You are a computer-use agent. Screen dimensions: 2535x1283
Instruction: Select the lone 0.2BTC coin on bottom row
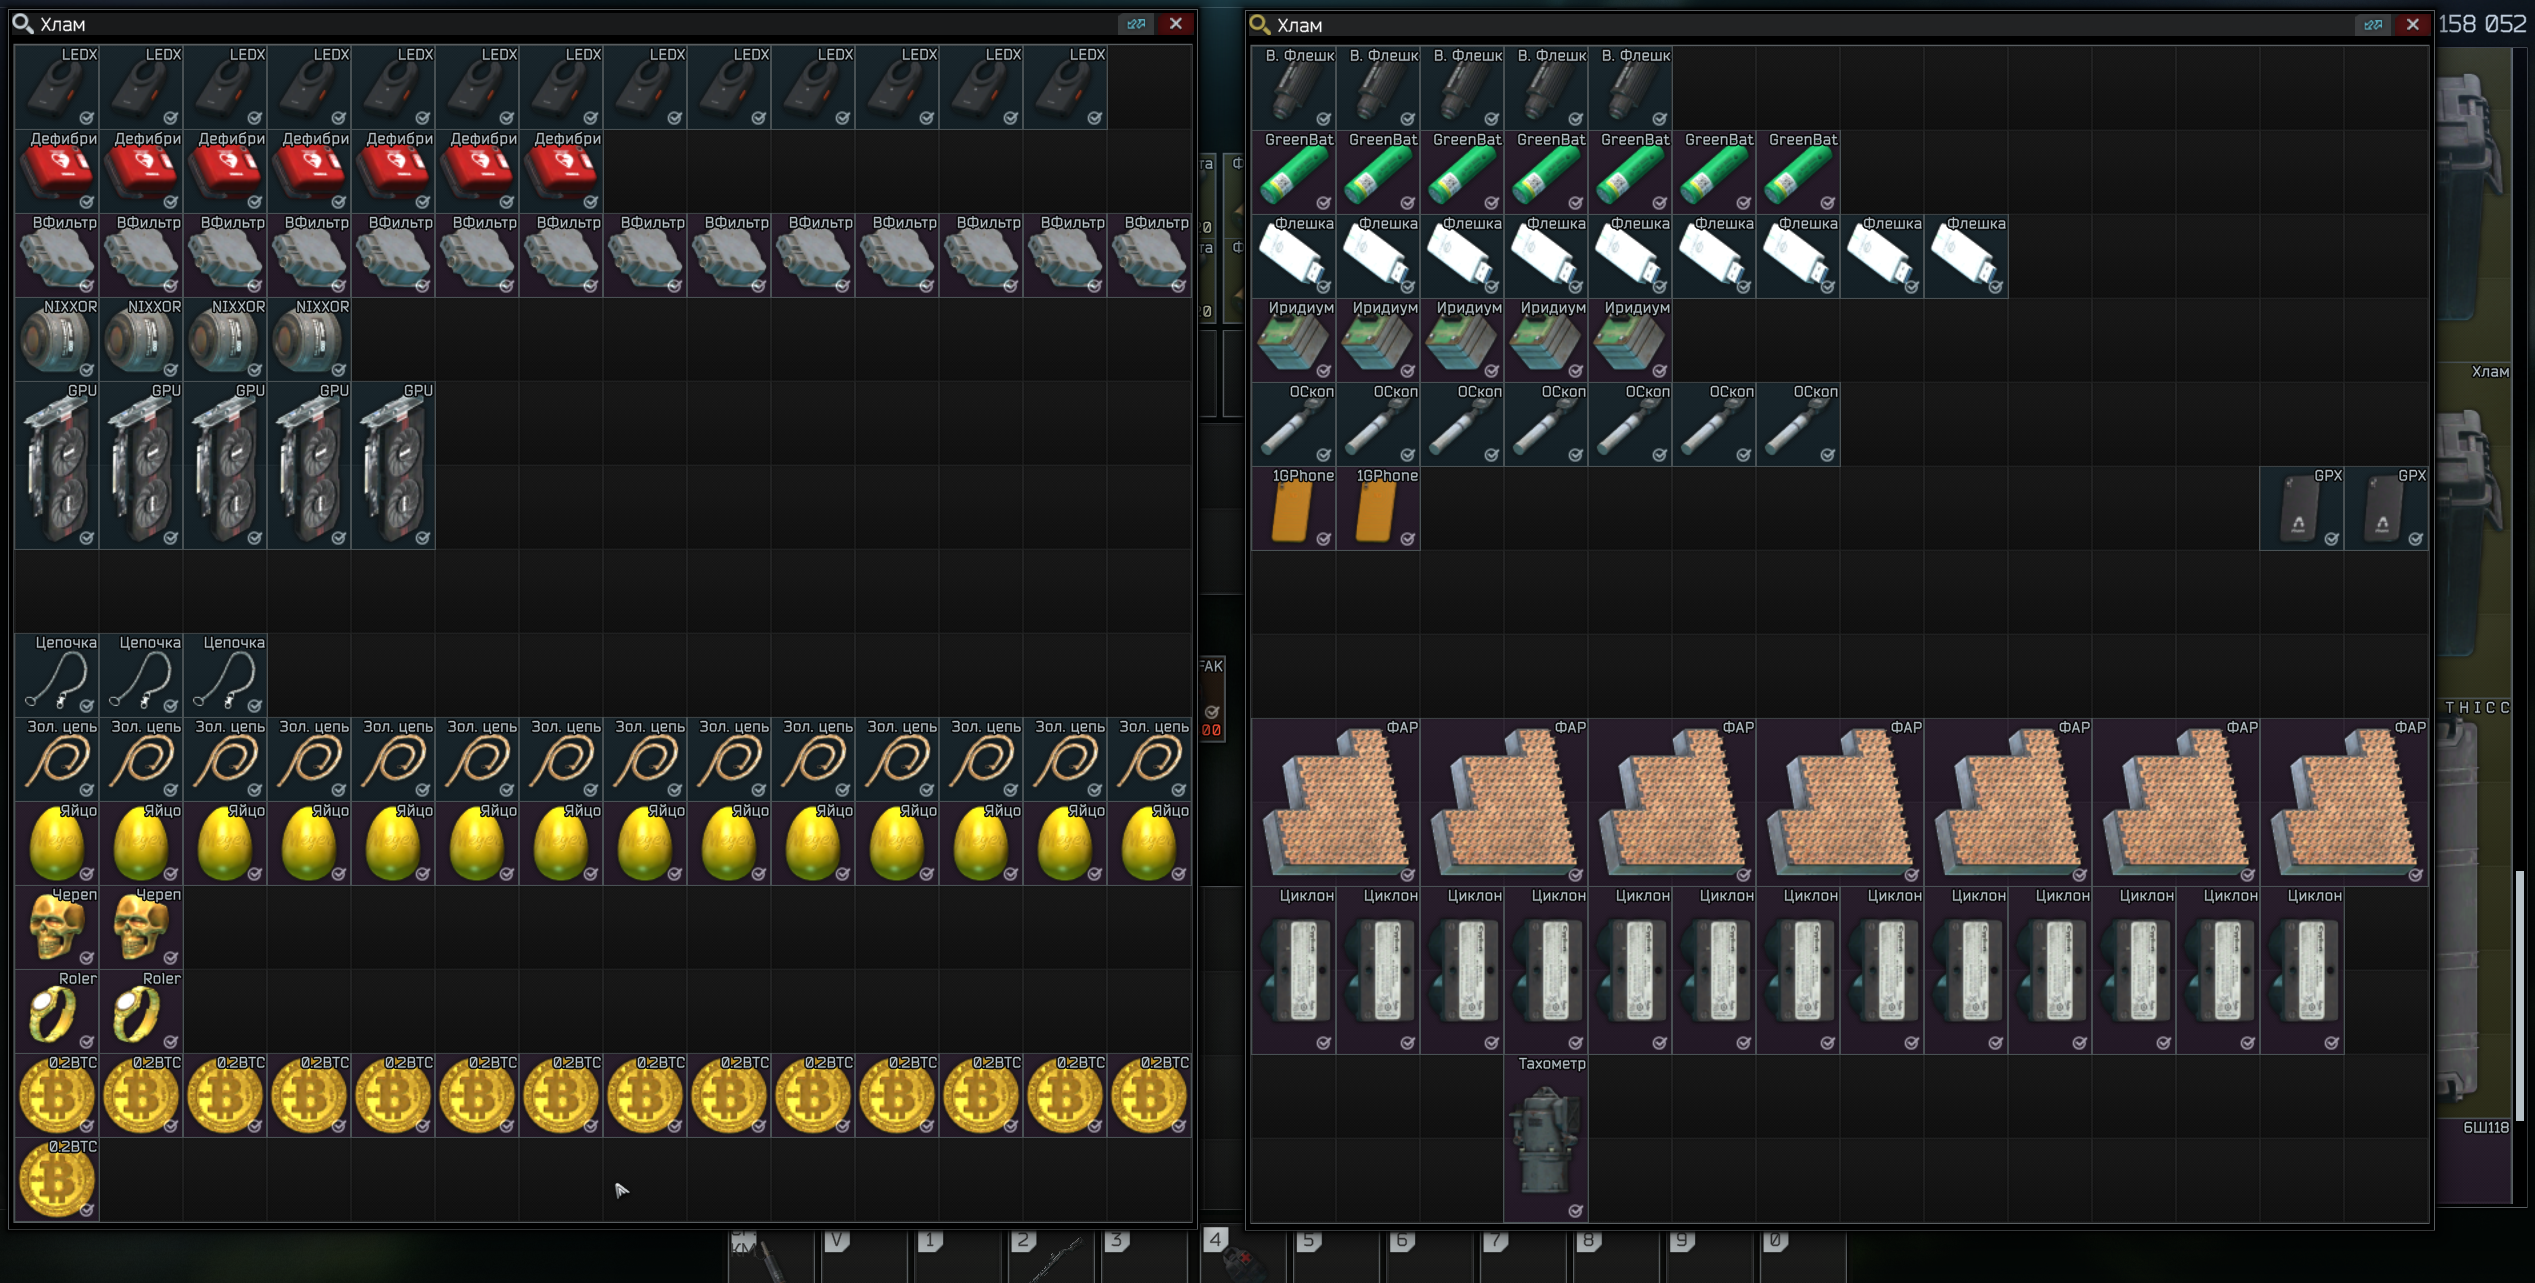57,1180
